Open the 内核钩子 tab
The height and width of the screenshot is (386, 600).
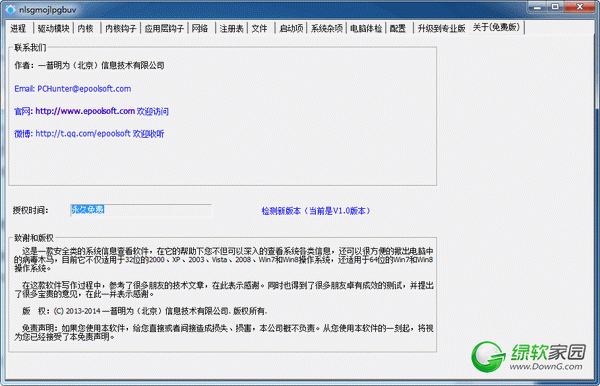[121, 28]
